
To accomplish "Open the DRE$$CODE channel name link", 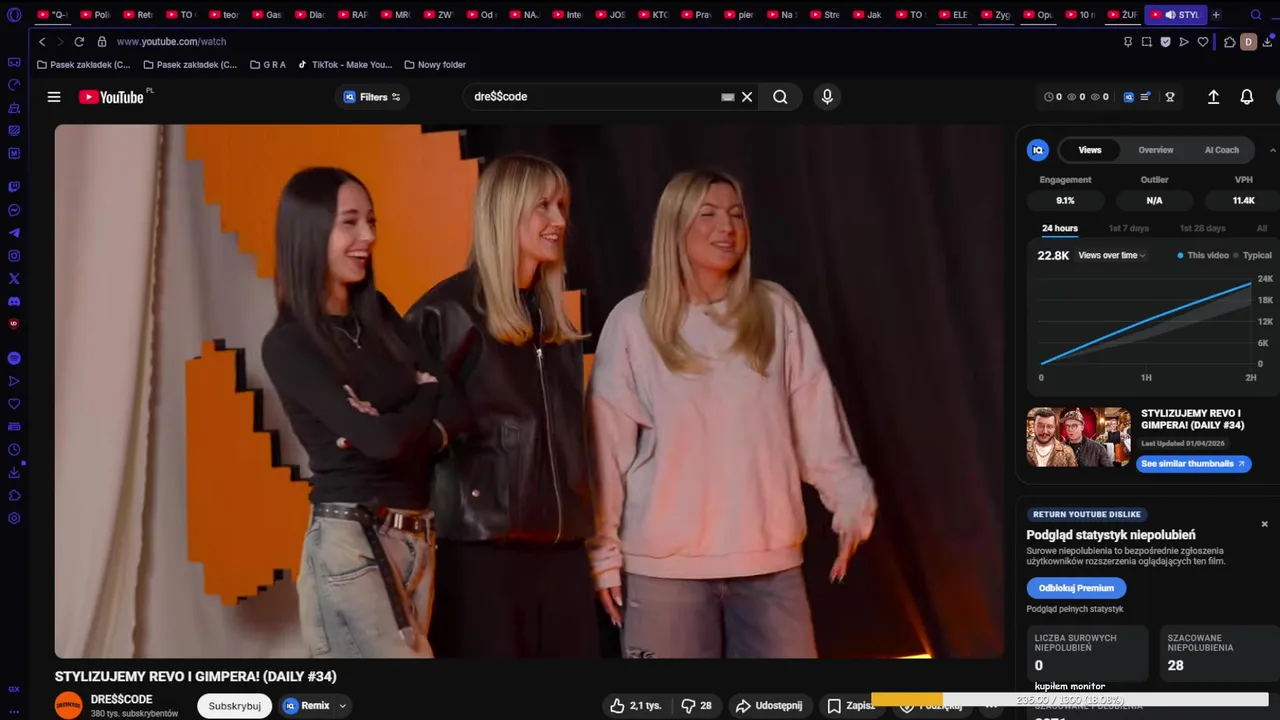I will 122,699.
